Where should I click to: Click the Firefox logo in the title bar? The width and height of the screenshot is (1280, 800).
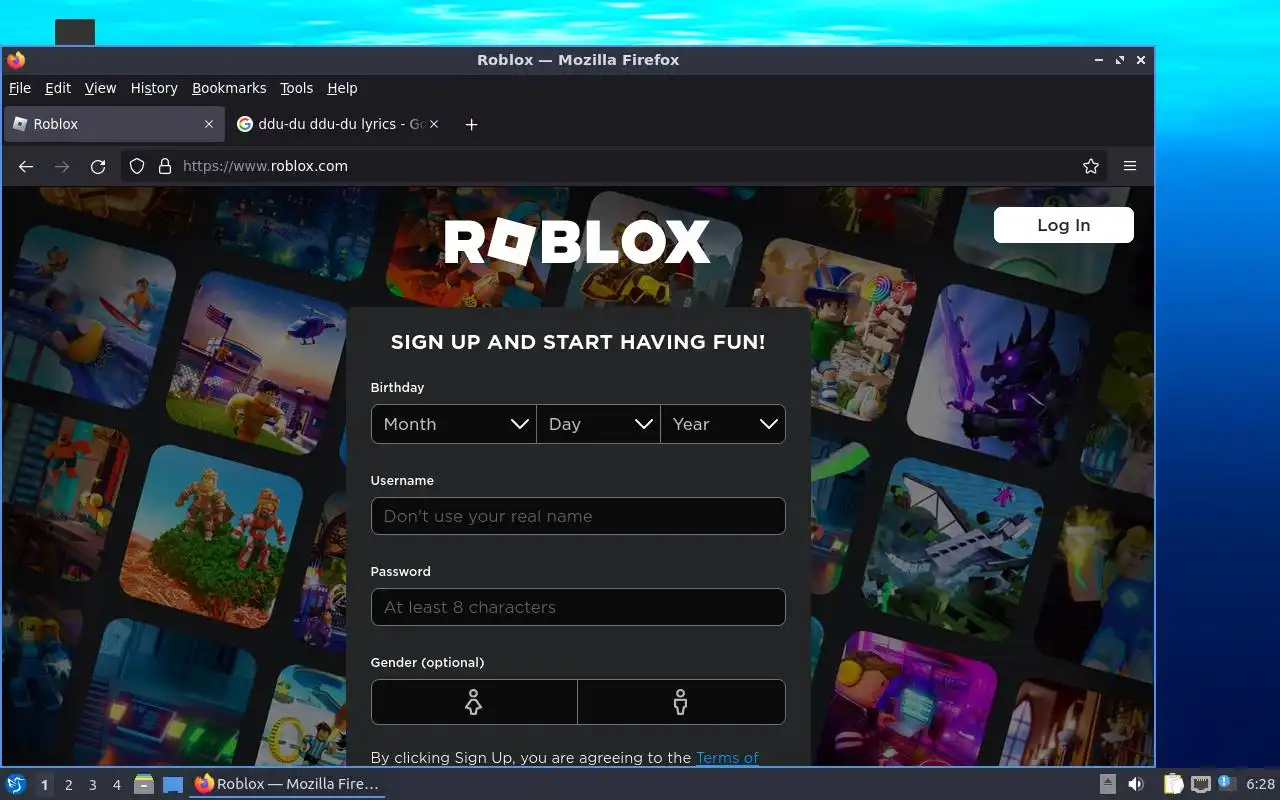[16, 60]
